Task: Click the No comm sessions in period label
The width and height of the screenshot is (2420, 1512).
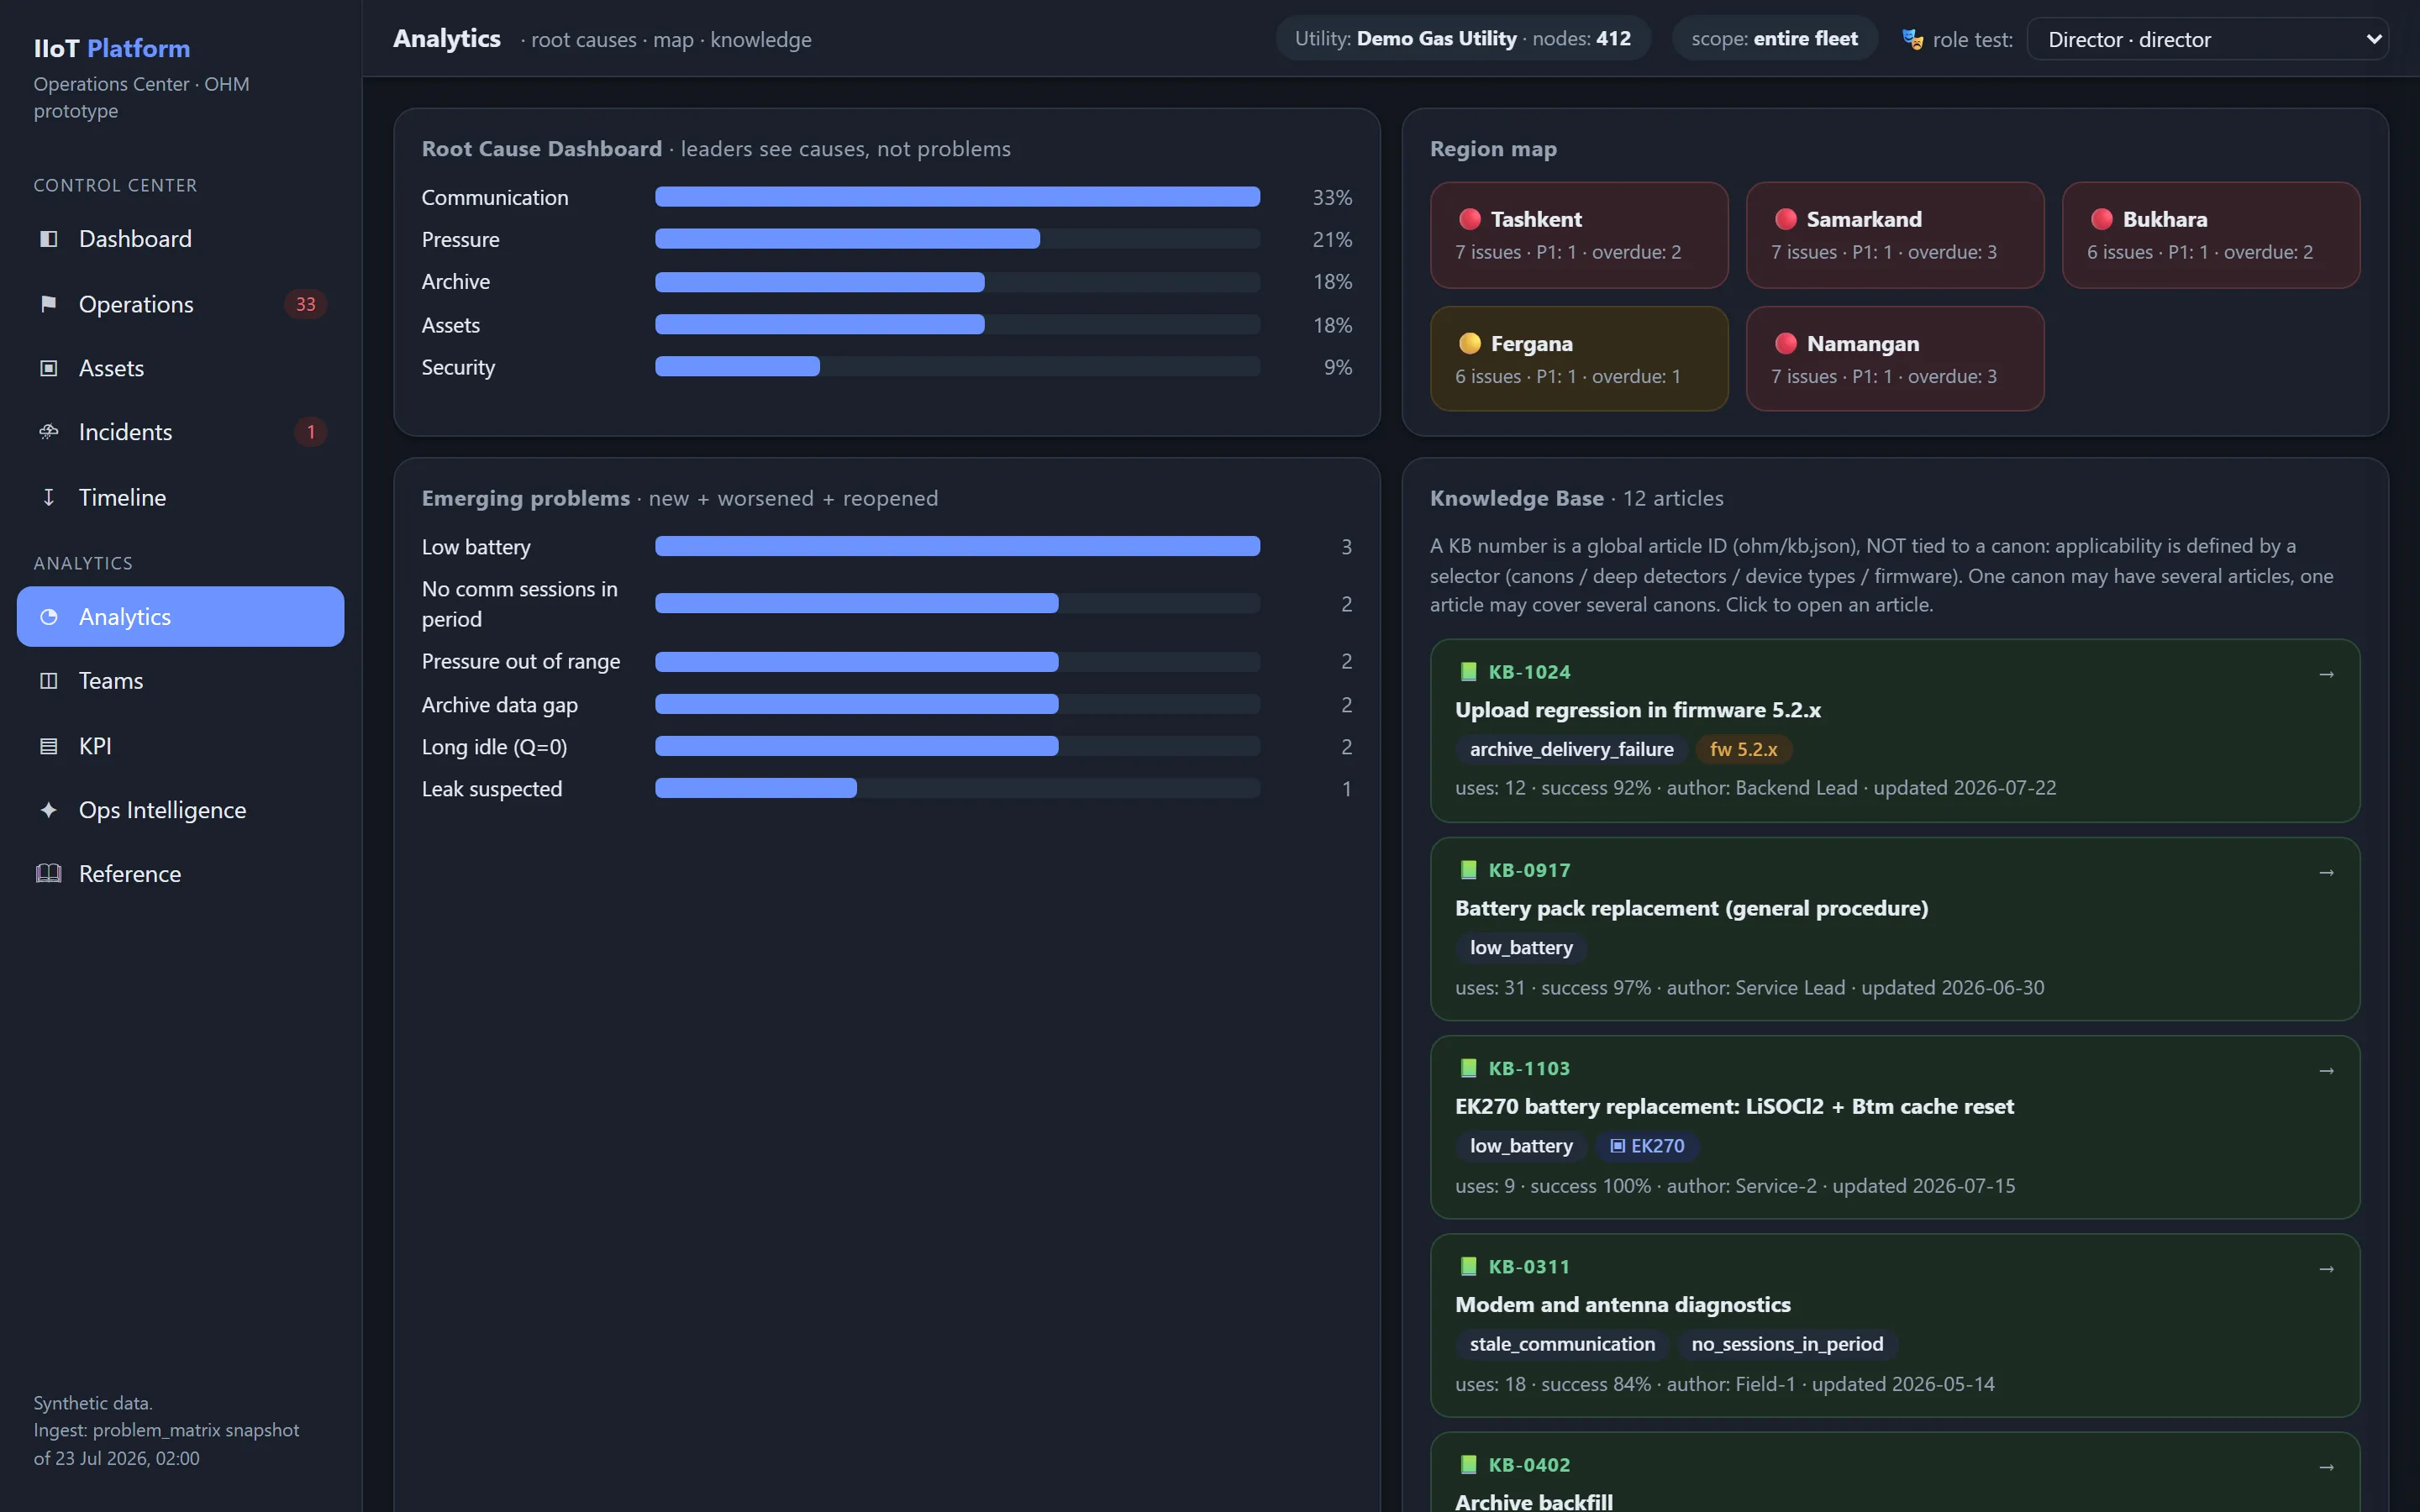Action: (x=520, y=604)
